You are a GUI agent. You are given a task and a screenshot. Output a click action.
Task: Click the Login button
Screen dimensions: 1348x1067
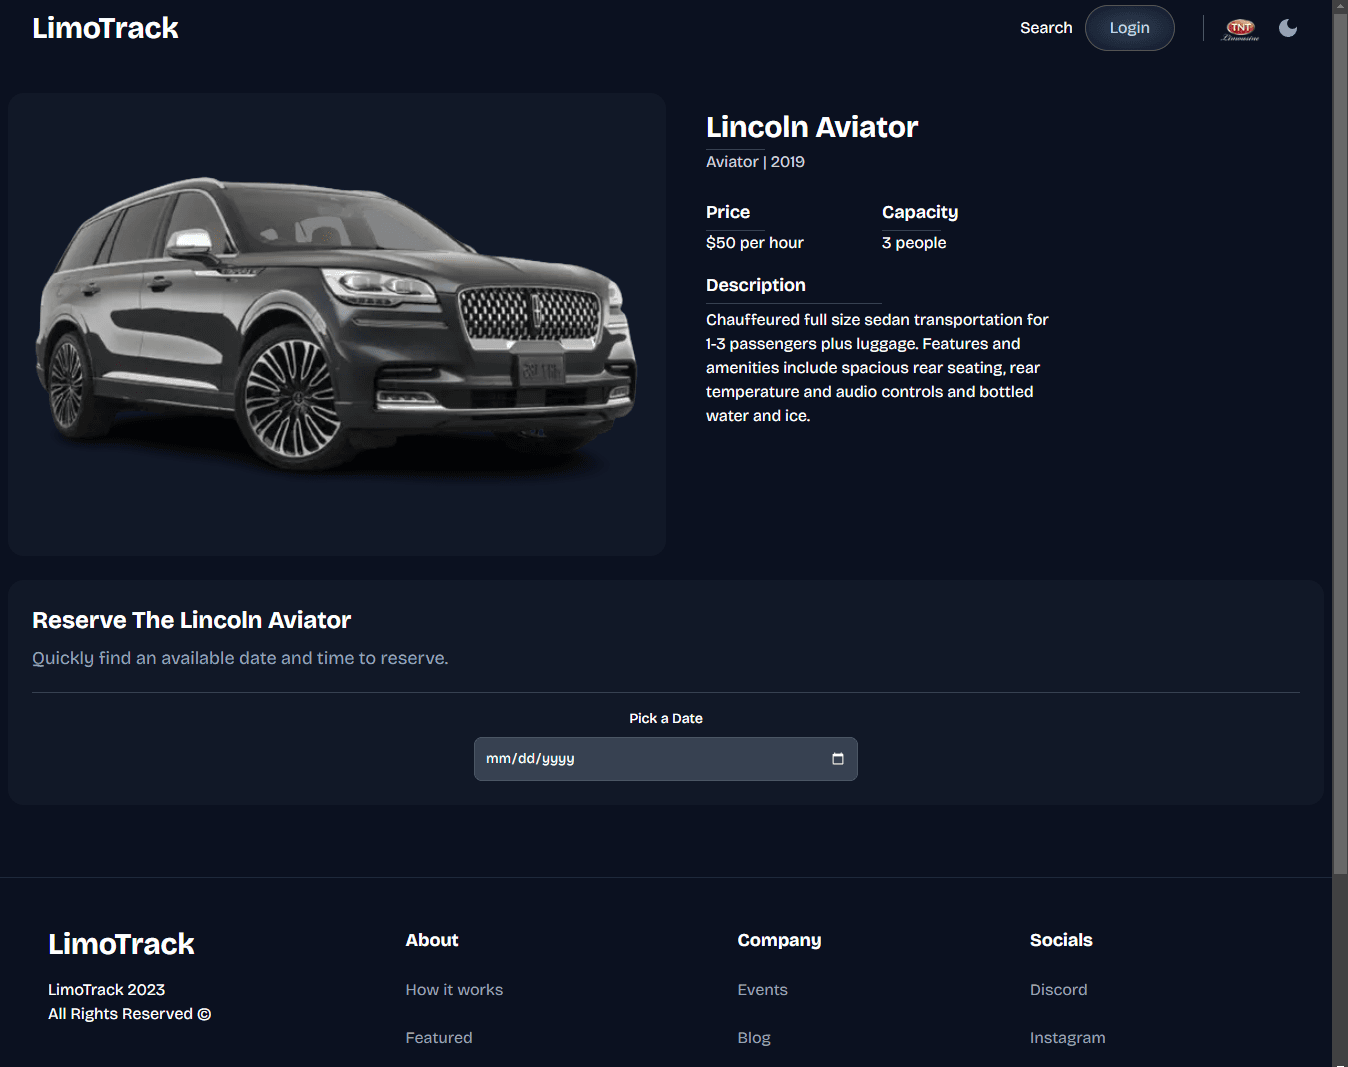pos(1130,28)
